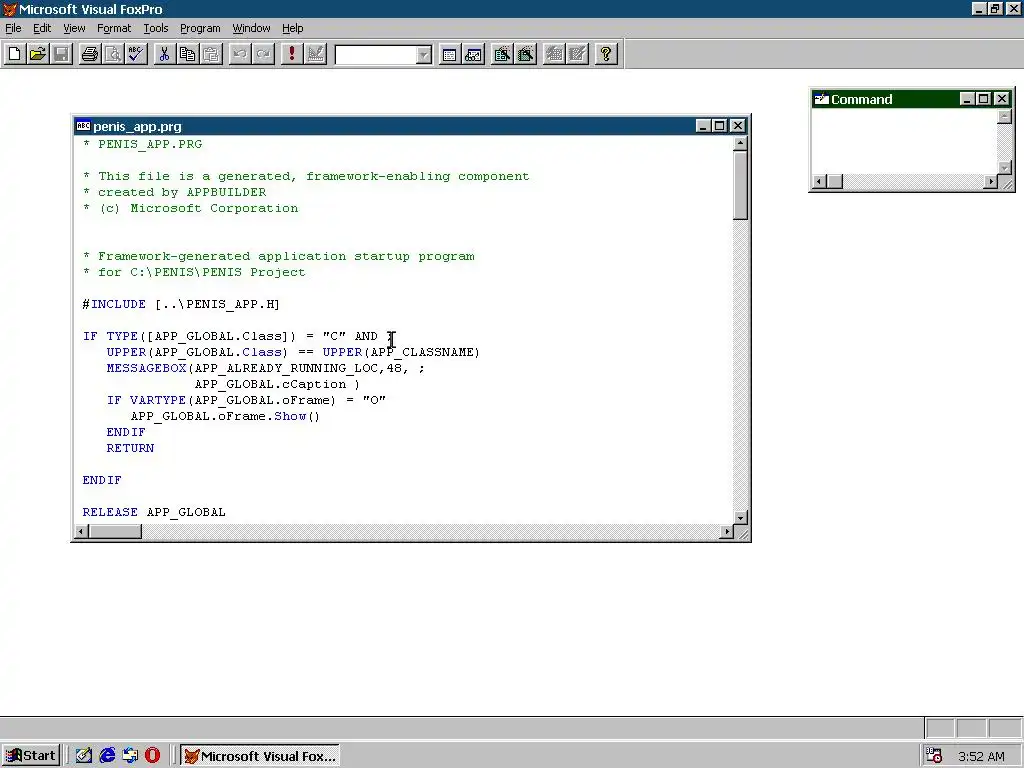Click the penis_app.prg window title icon
1024x768 pixels.
(83, 125)
